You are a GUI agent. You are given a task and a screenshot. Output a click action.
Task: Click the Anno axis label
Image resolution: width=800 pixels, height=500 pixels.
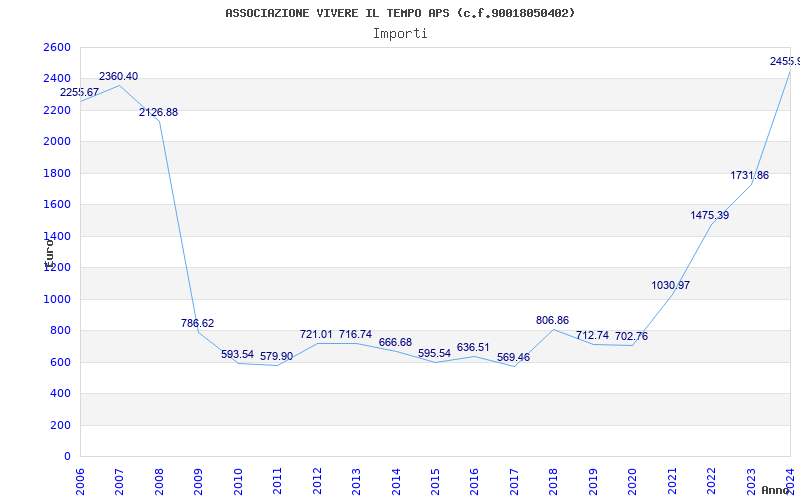coord(774,490)
